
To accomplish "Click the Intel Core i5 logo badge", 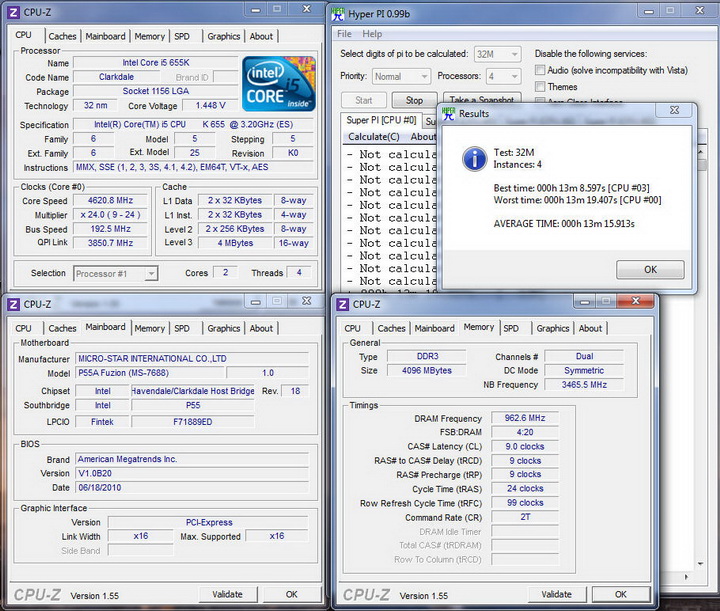I will [278, 84].
